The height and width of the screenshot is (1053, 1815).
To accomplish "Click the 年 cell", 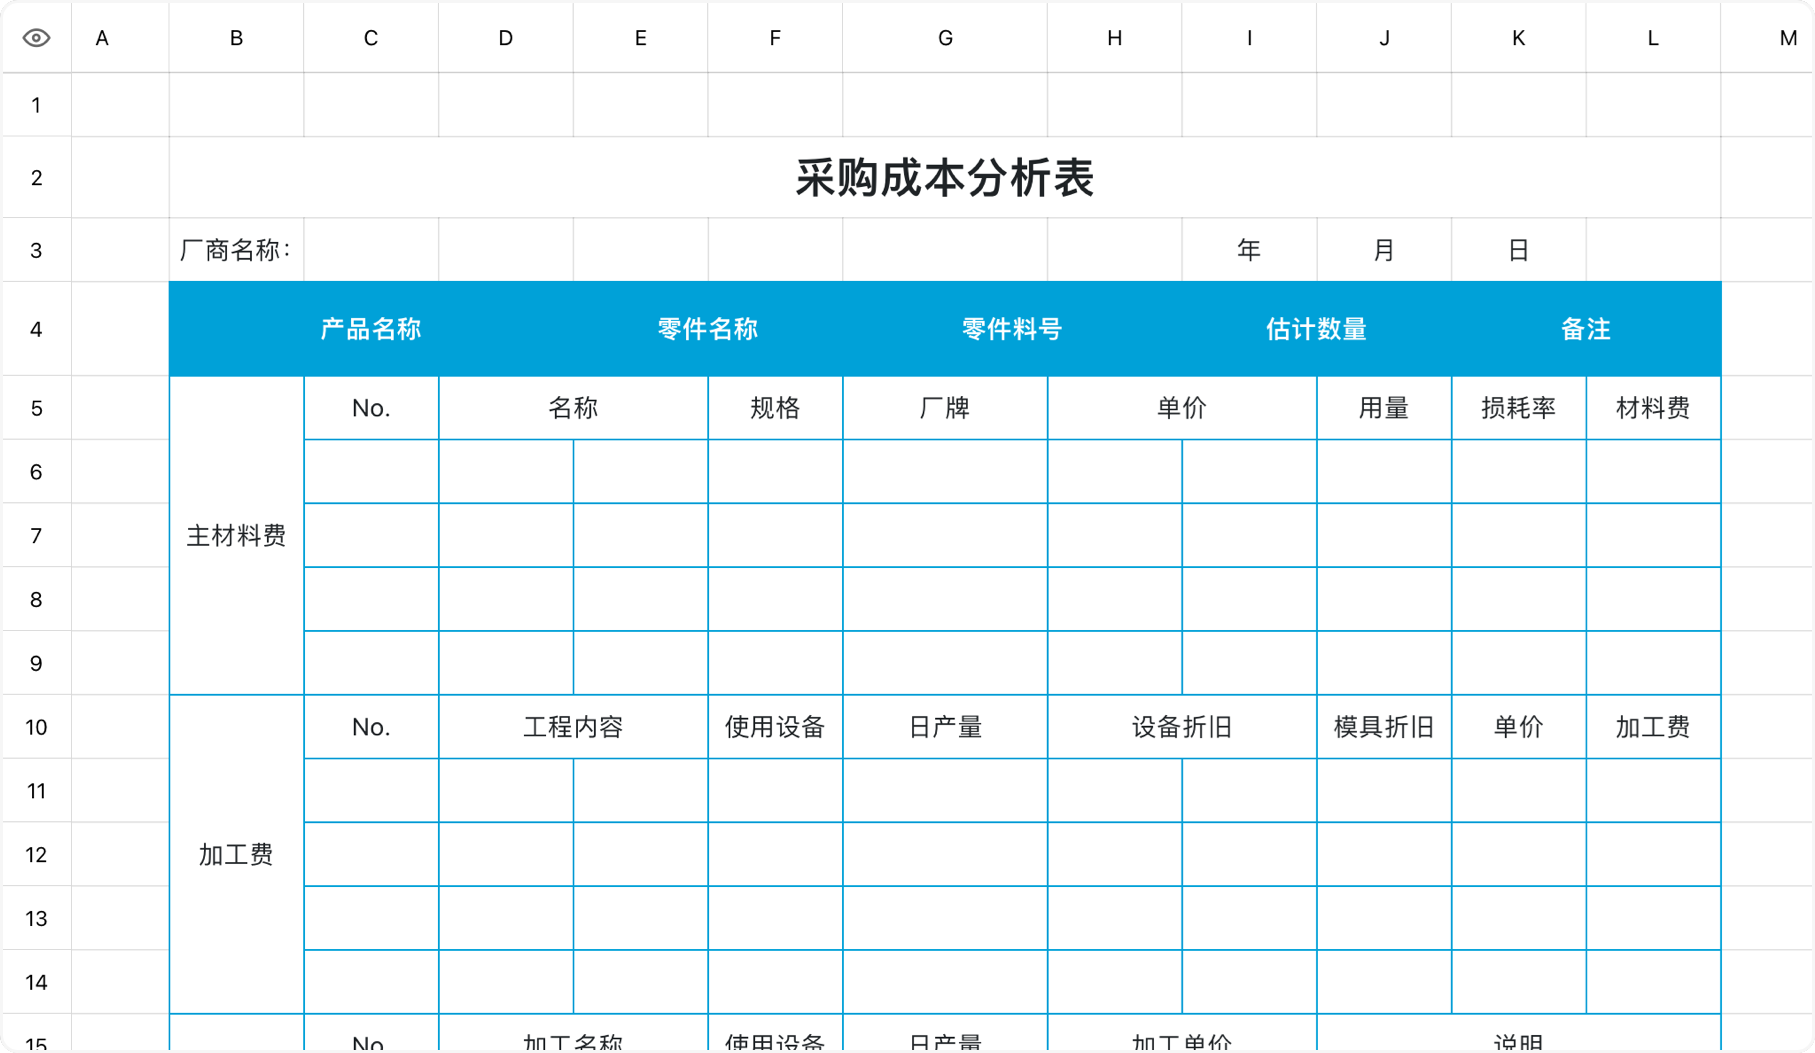I will (1249, 250).
